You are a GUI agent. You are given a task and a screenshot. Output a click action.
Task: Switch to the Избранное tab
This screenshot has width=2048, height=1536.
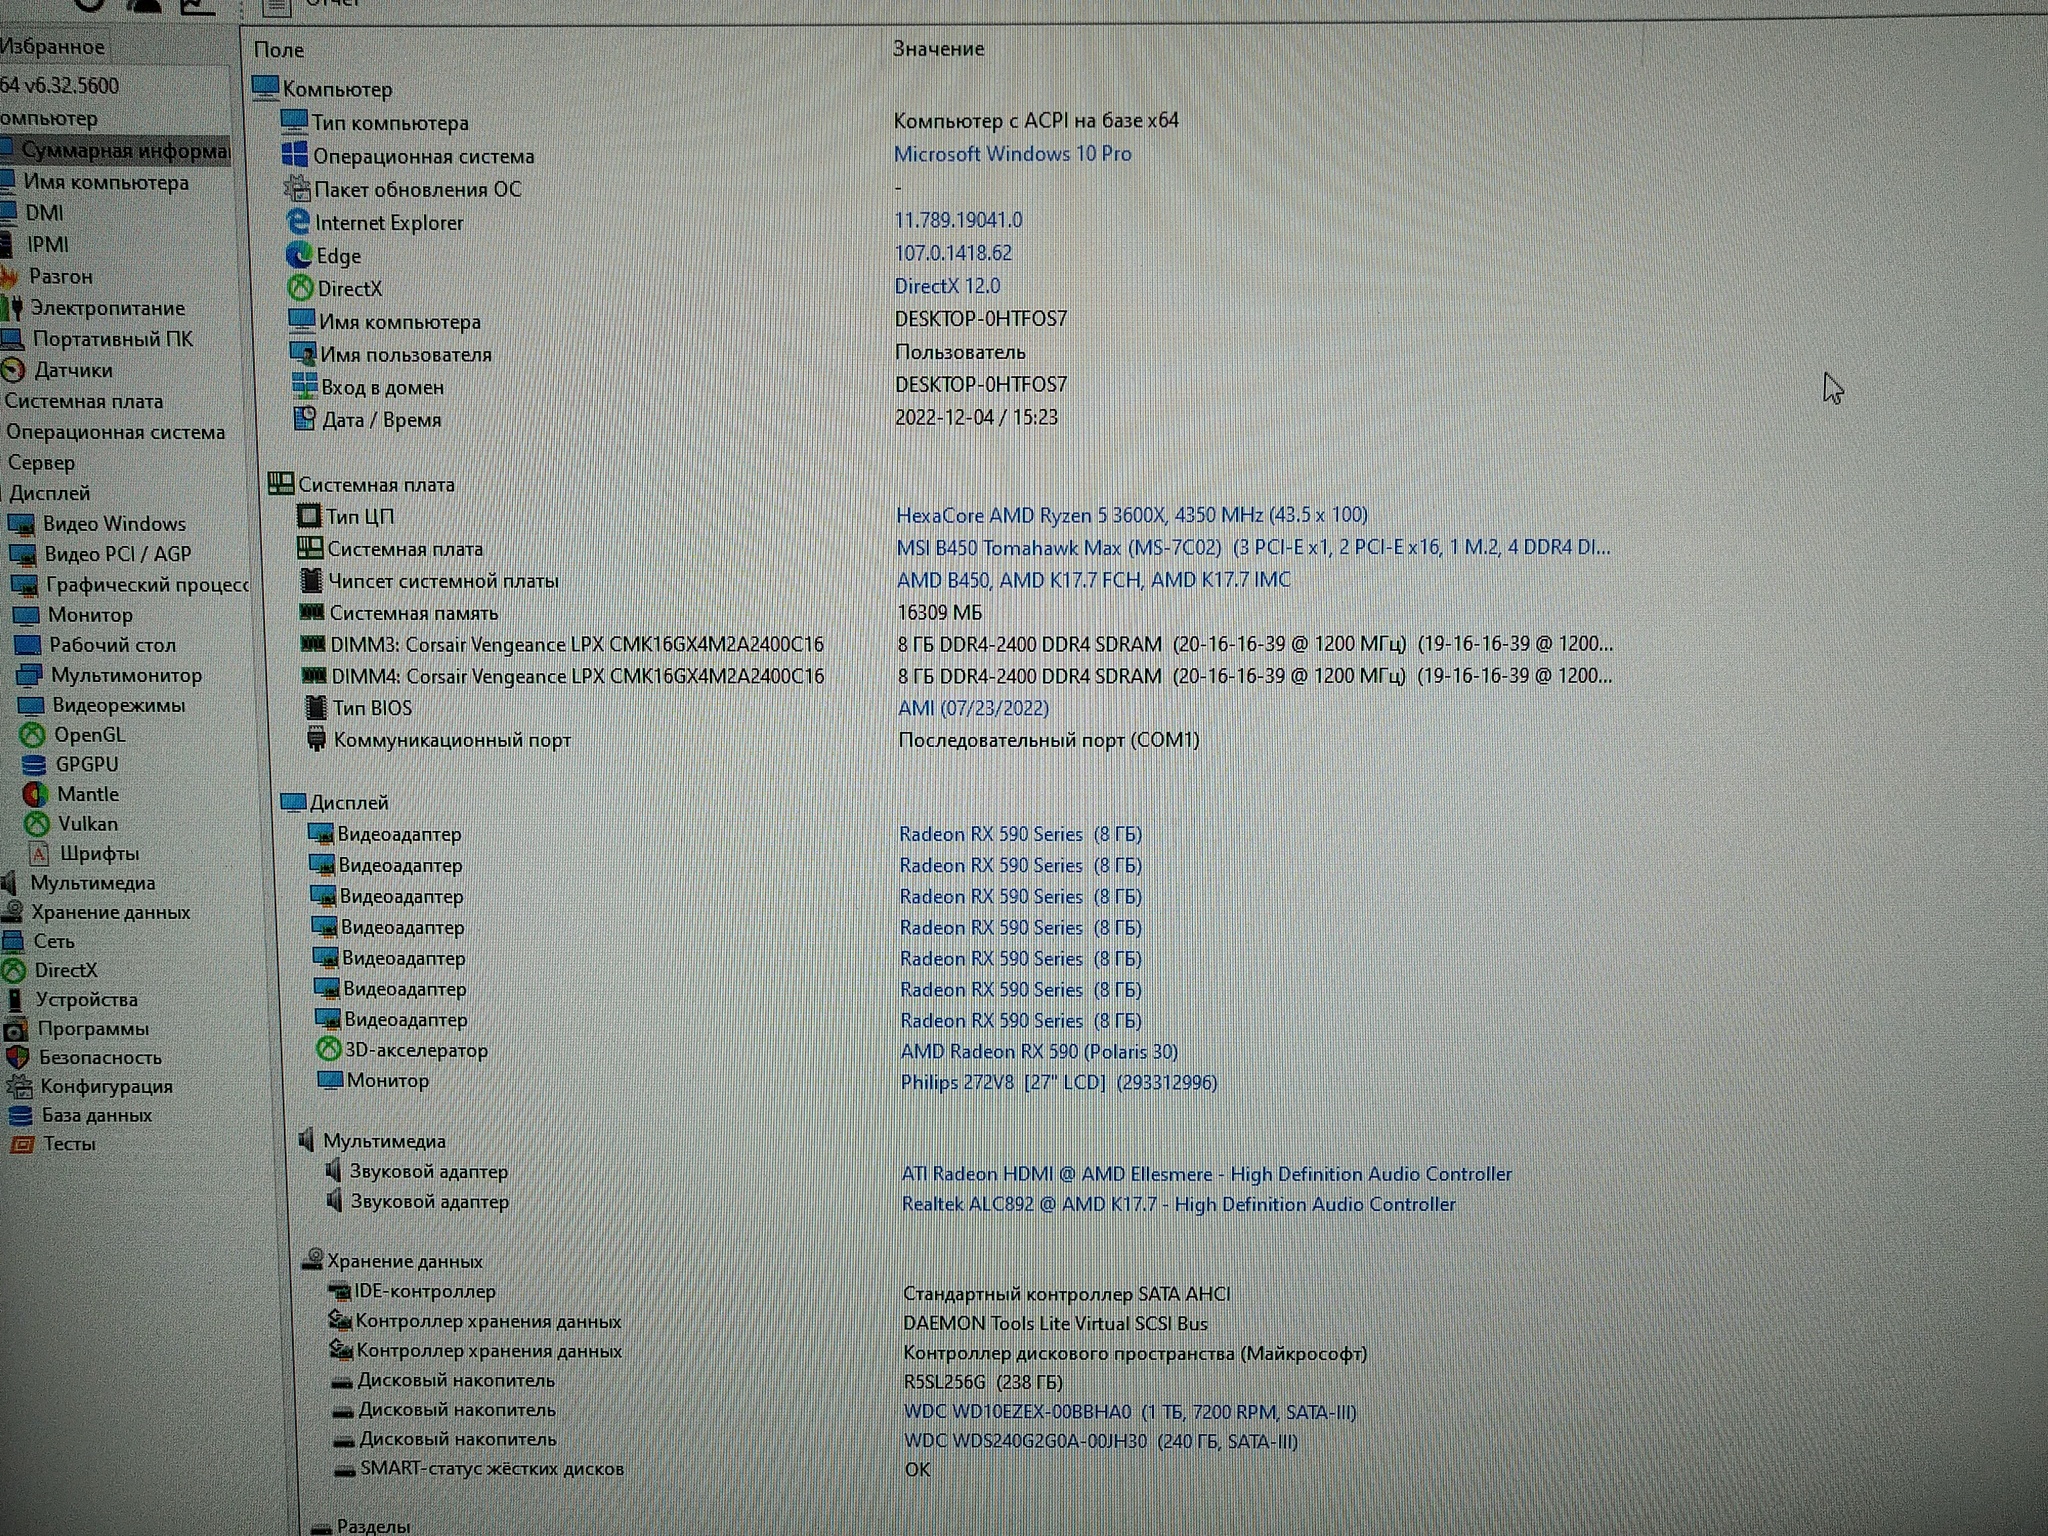coord(52,47)
